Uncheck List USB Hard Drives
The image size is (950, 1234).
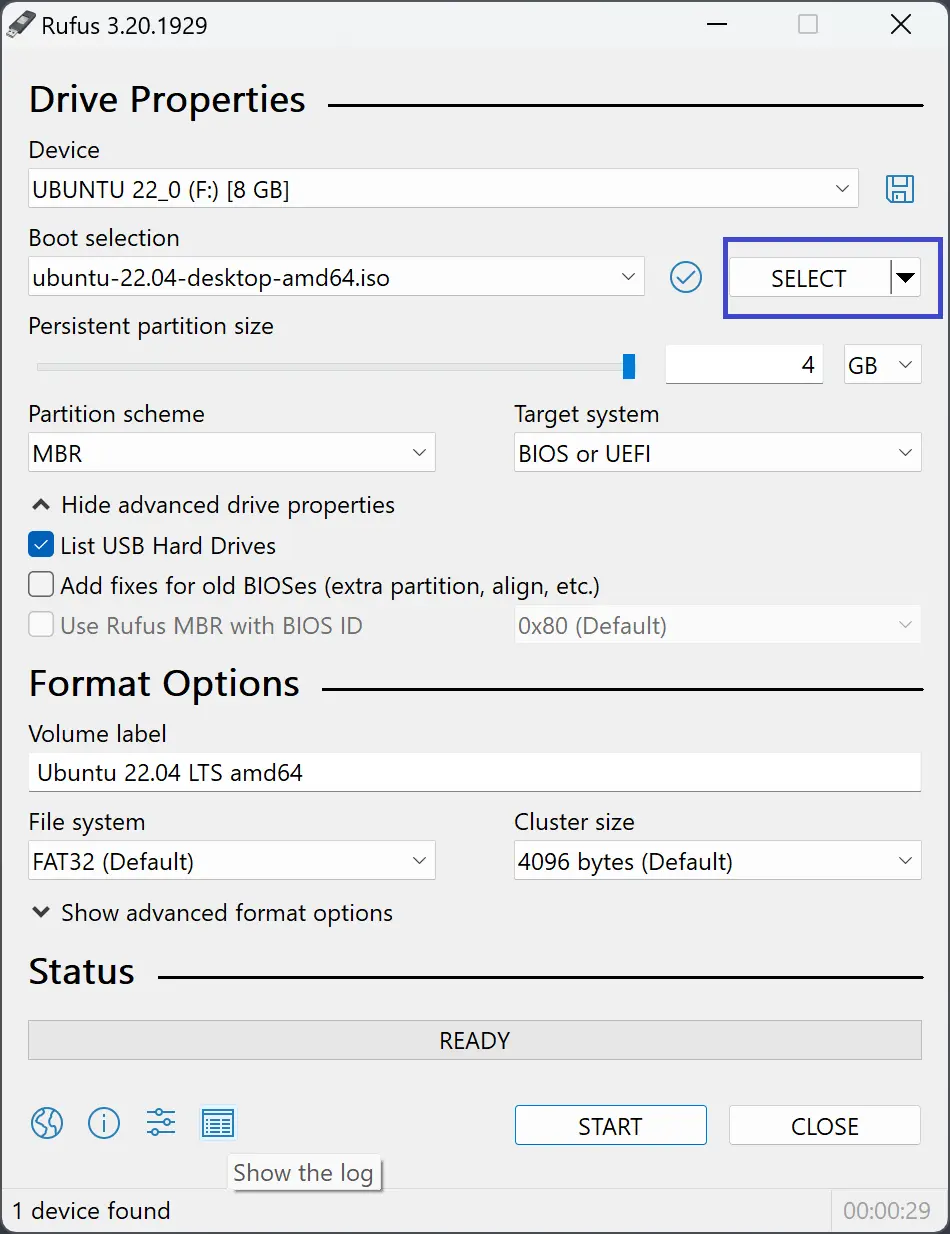[x=41, y=546]
